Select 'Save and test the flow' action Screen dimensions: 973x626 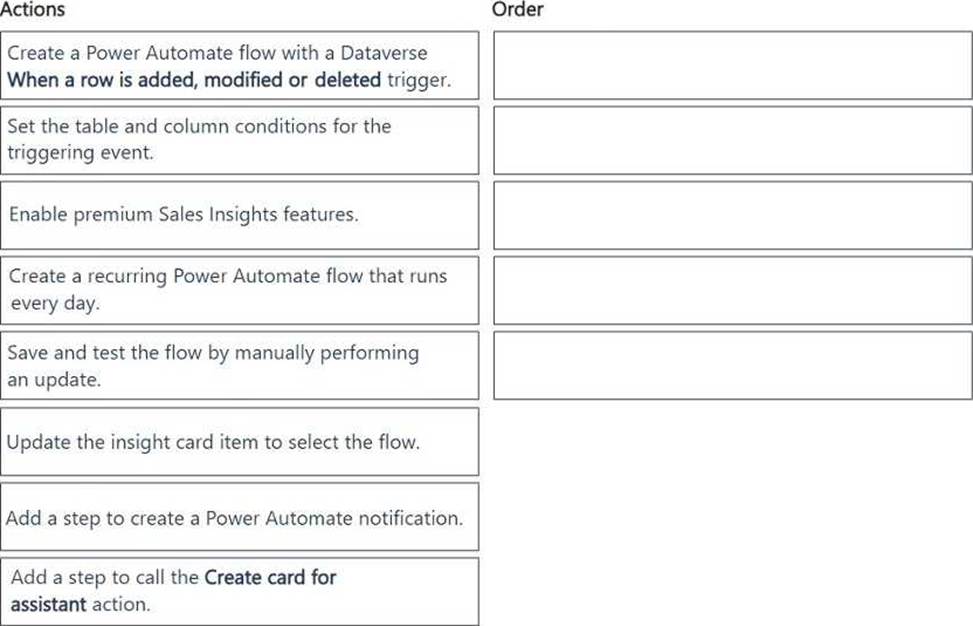(240, 365)
